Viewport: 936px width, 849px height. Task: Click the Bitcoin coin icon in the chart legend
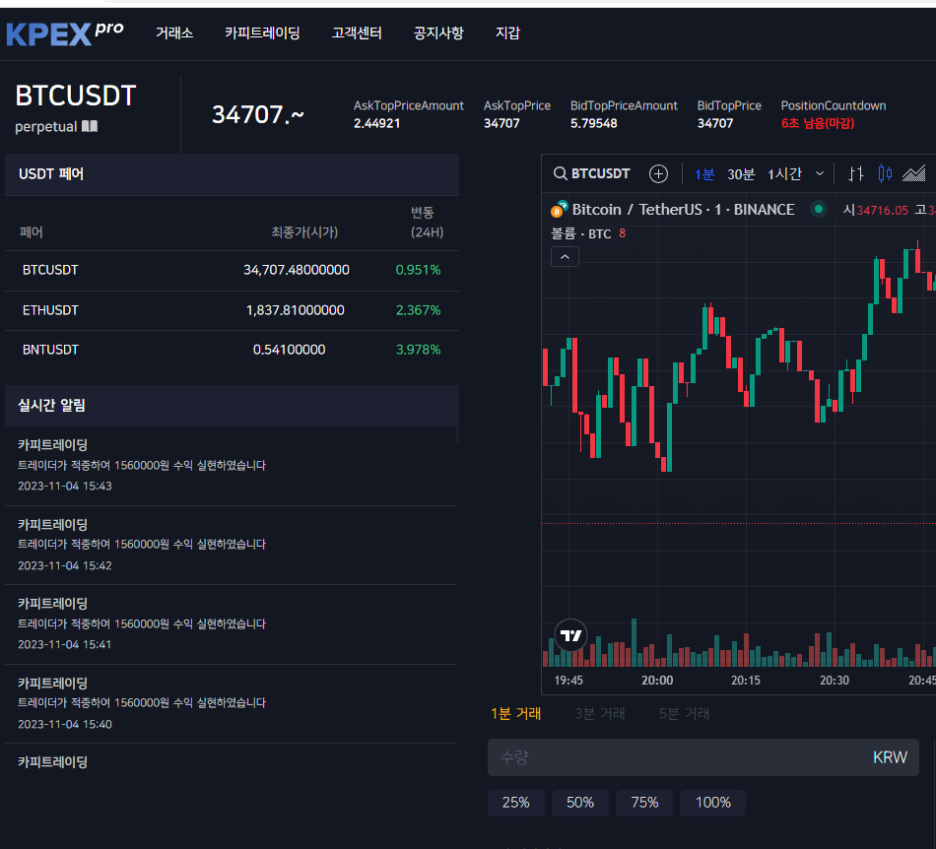(x=559, y=210)
